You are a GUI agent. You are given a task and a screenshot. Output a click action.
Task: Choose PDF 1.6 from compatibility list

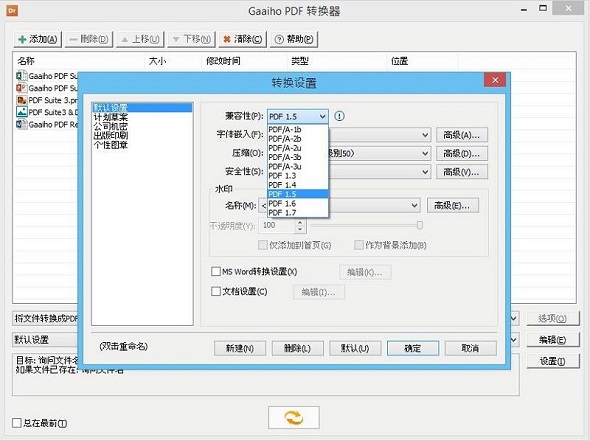click(298, 204)
